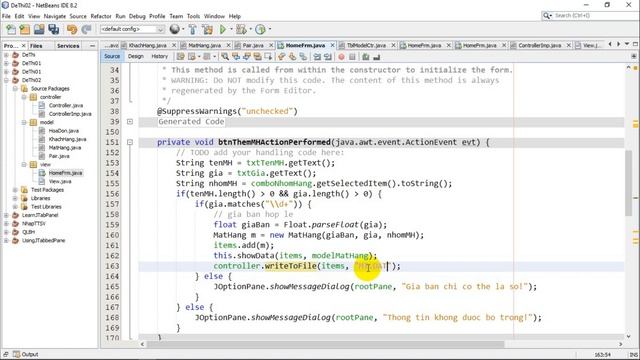Run the project with green play icon
This screenshot has height=360, width=640.
223,29
